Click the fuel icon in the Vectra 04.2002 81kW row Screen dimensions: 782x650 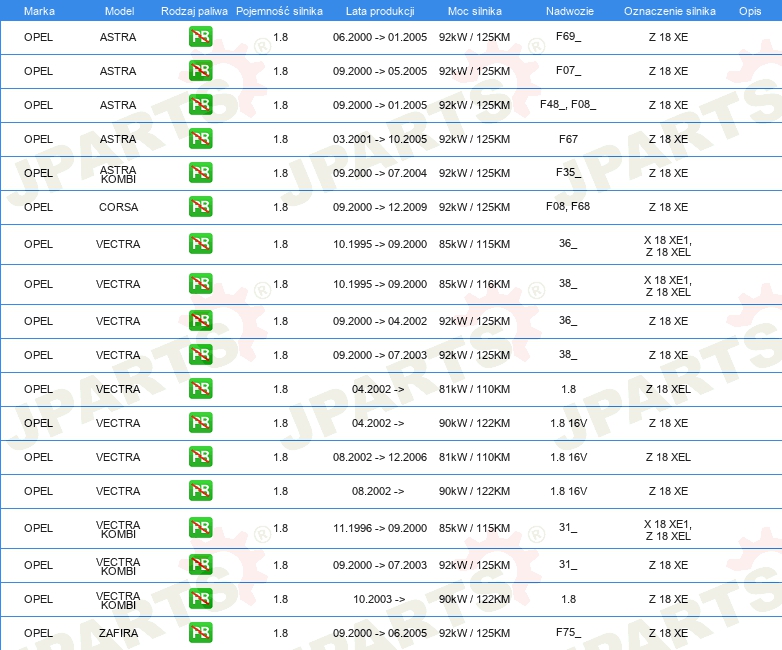[x=200, y=389]
